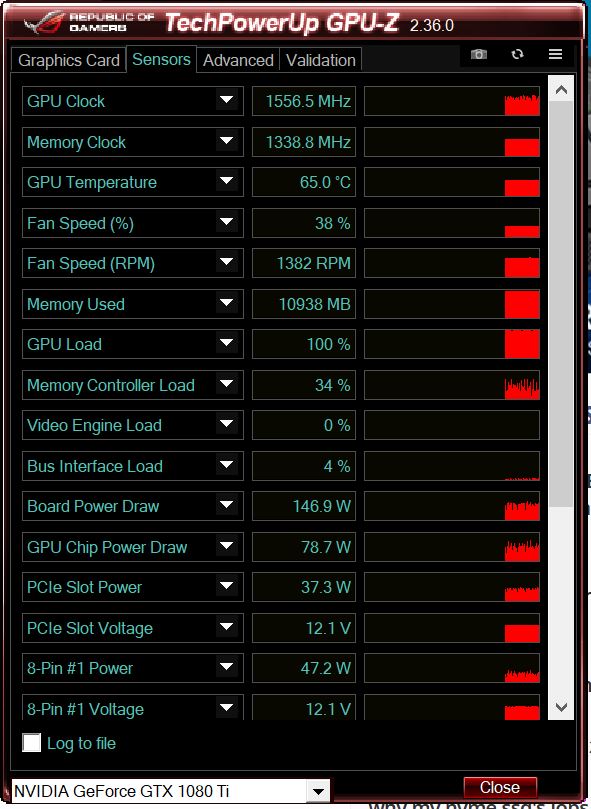
Task: Click the 1382 RPM fan value
Action: point(304,263)
